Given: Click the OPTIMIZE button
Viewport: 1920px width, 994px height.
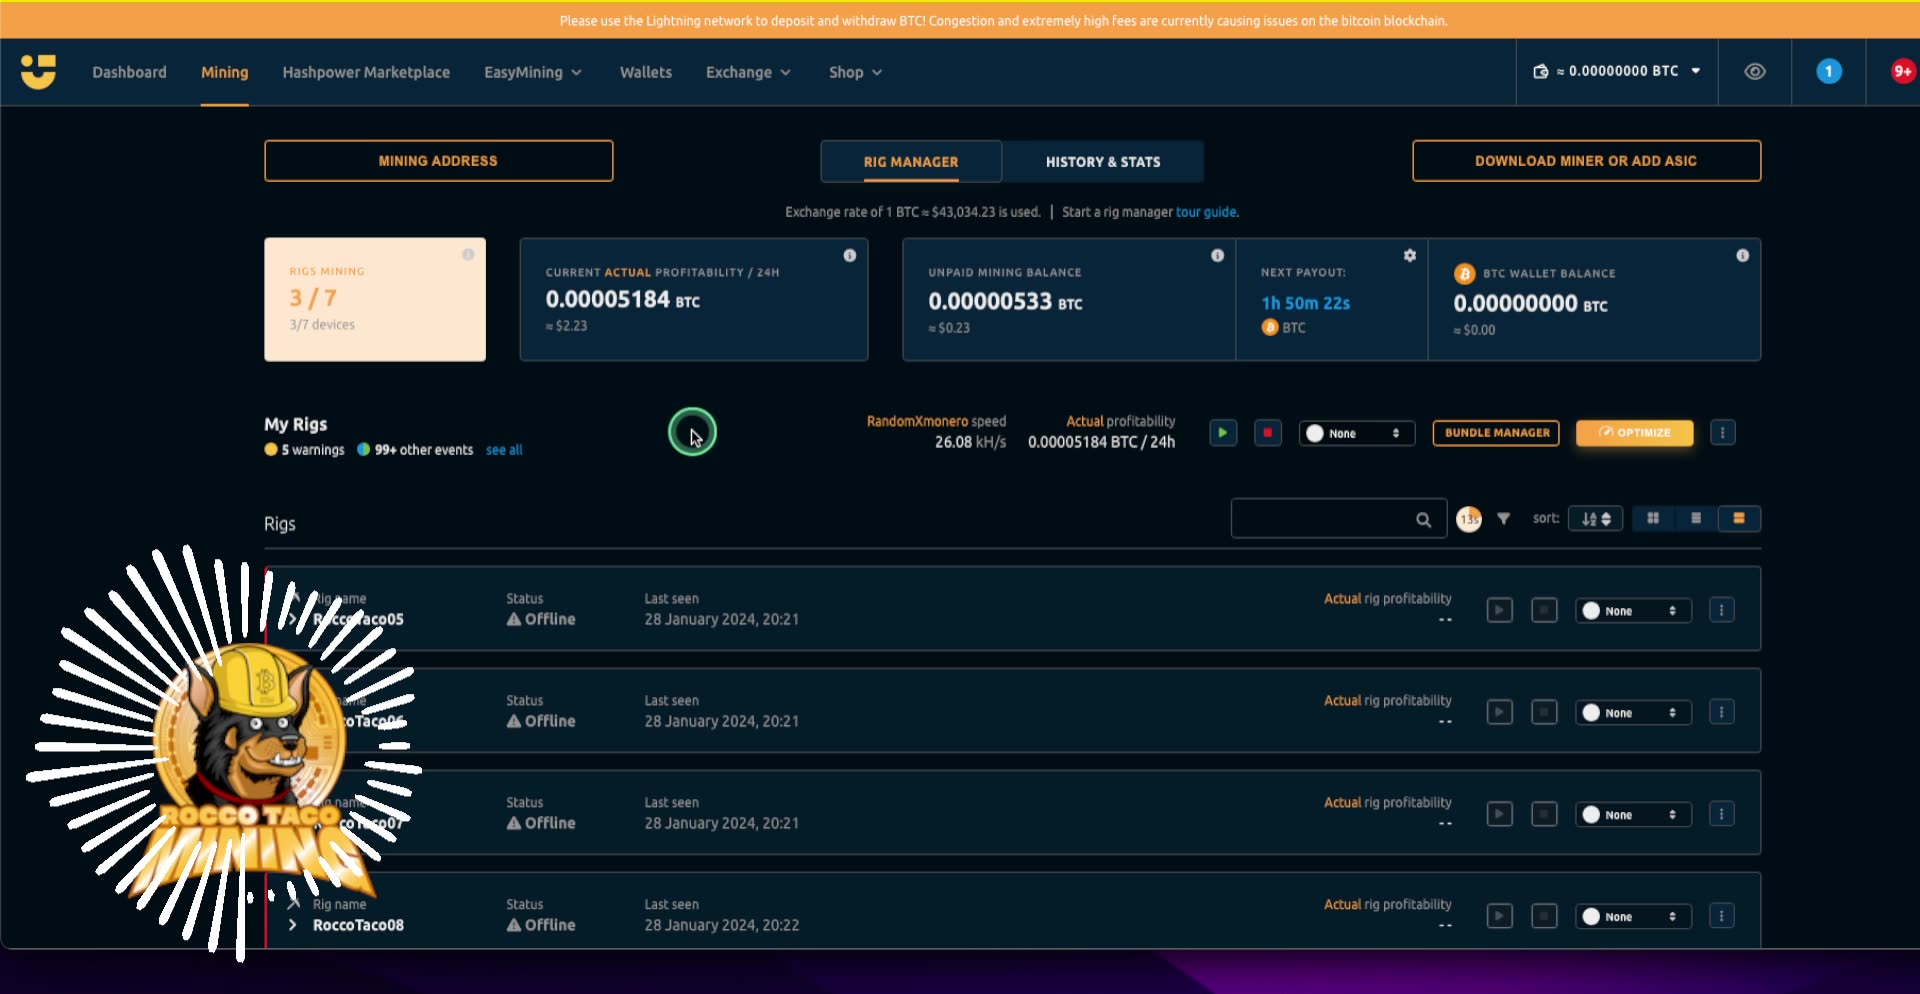Looking at the screenshot, I should click(x=1634, y=432).
